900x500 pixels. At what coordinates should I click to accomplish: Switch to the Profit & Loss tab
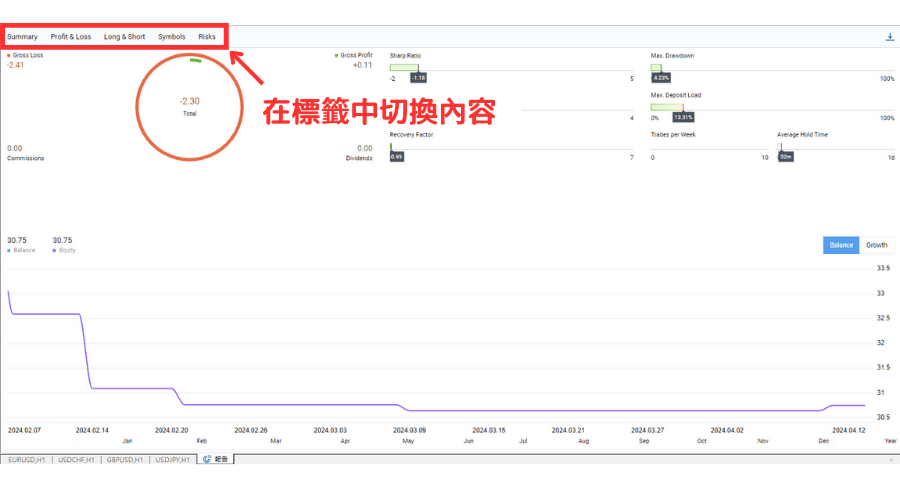pos(71,37)
